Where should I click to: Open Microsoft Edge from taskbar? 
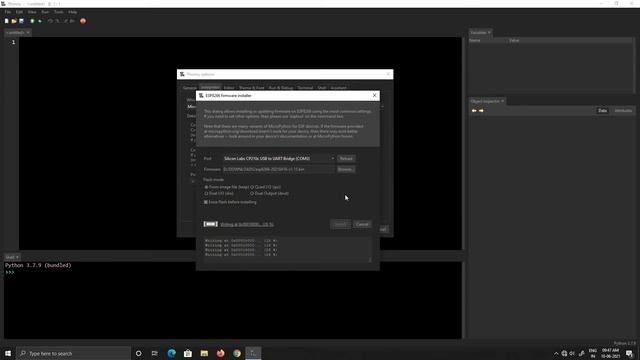(171, 353)
